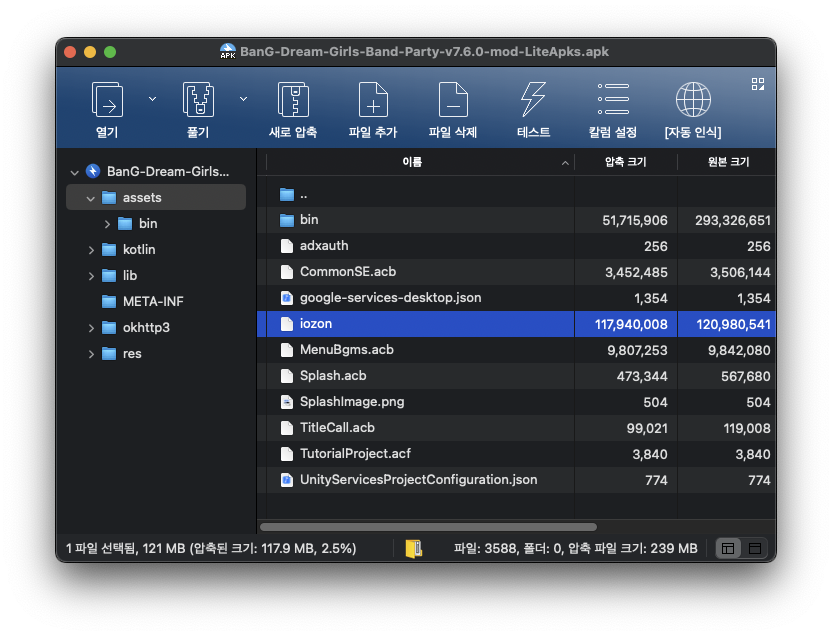
Task: Click the 새로 압축 toolbar icon
Action: pos(293,100)
